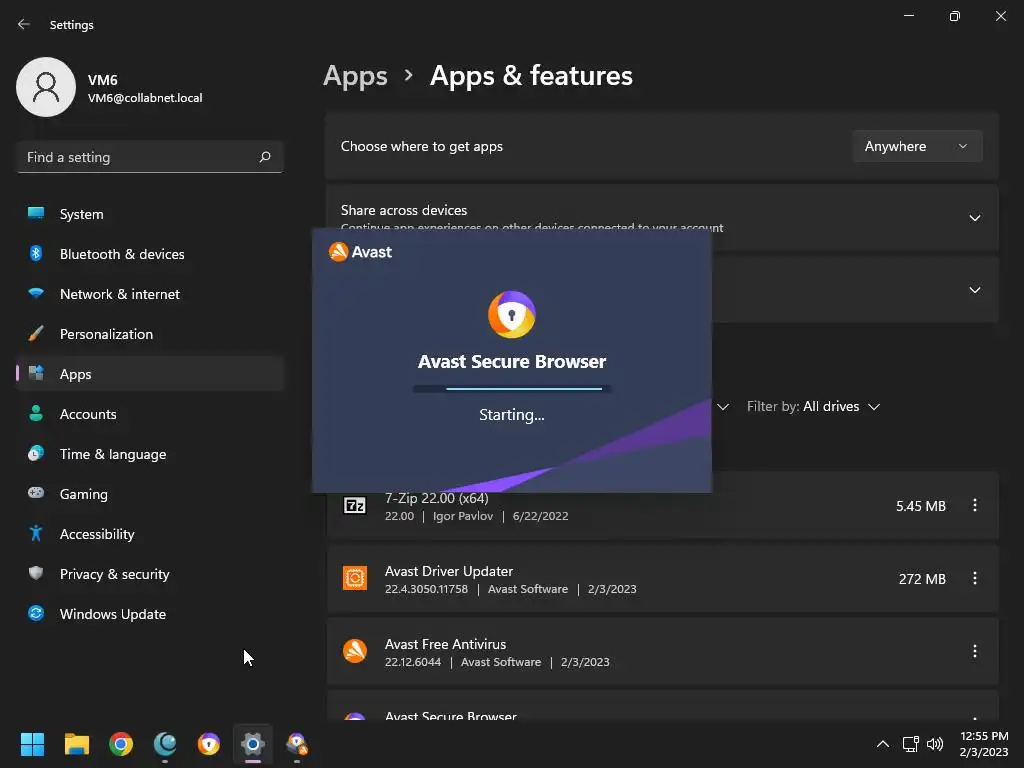Click the Settings gear on the taskbar

click(253, 744)
